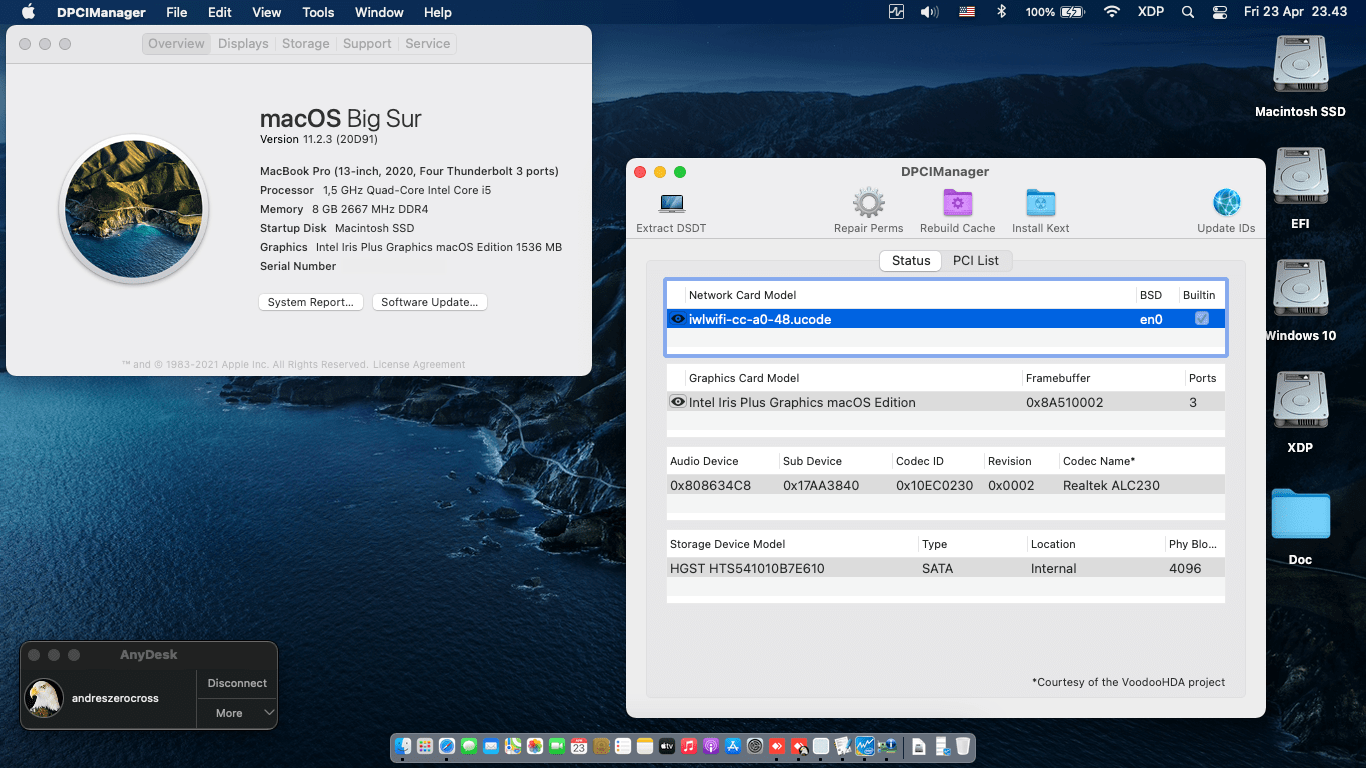Open Notes from the Dock
The width and height of the screenshot is (1366, 768).
pyautogui.click(x=645, y=746)
